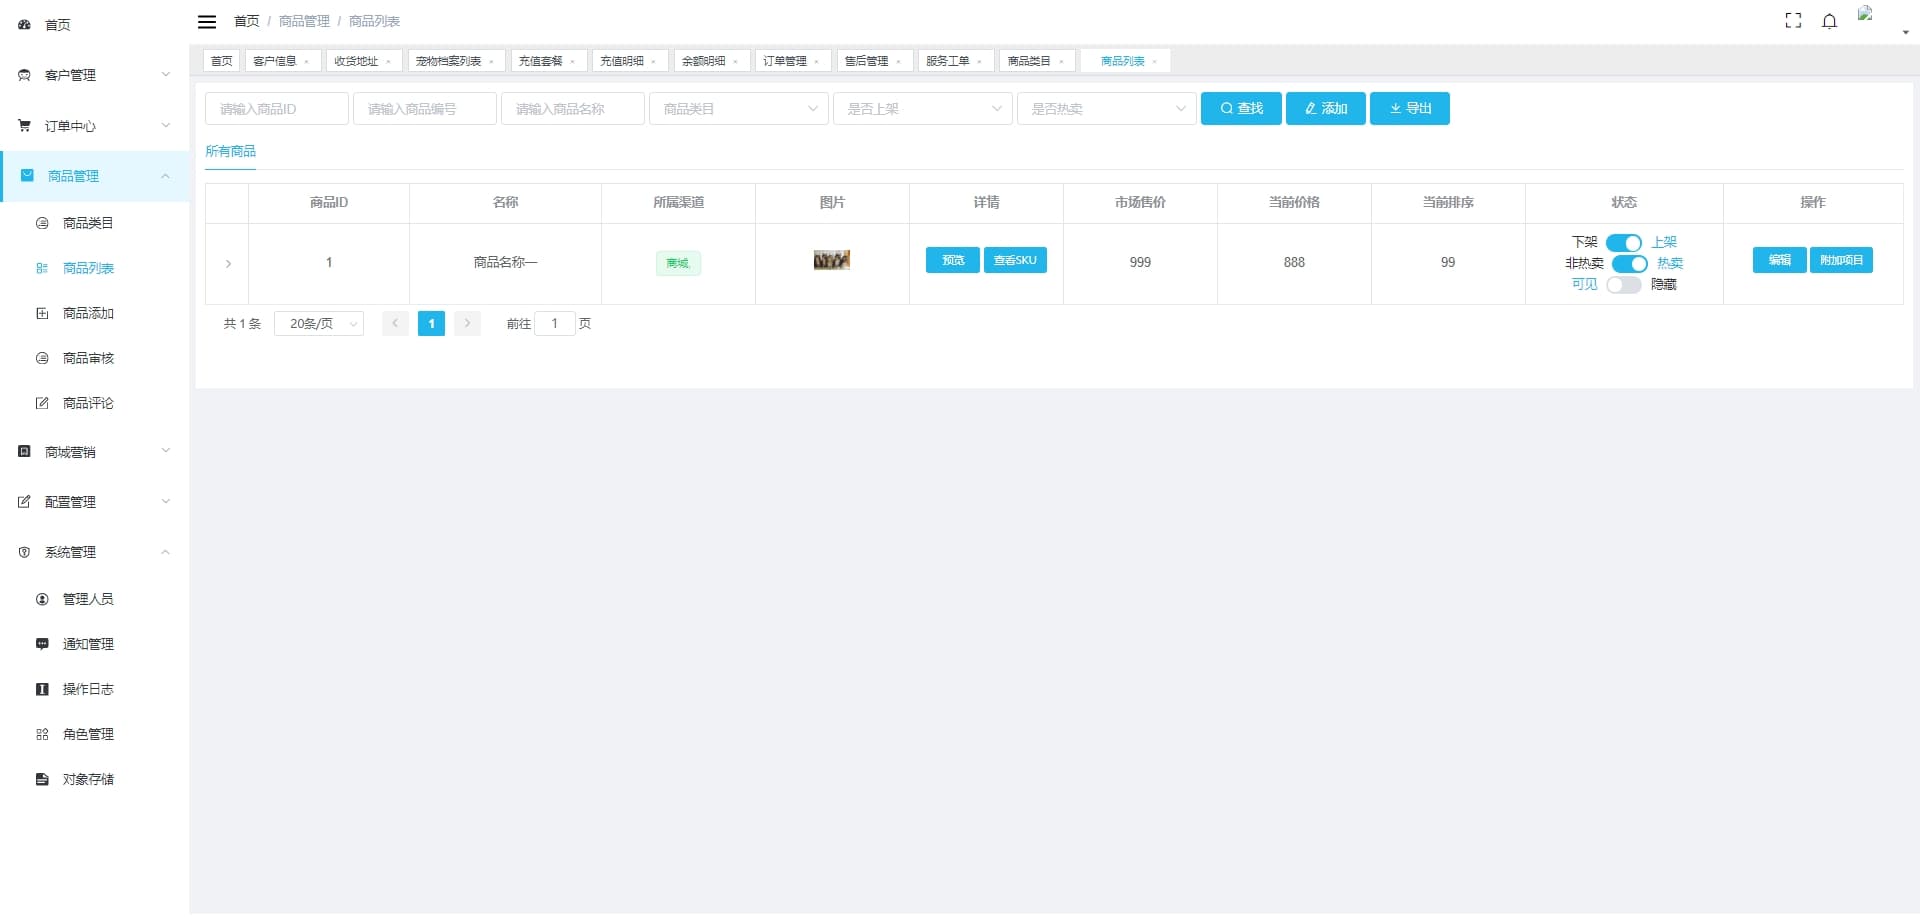
Task: Click the 添加 button
Action: 1326,109
